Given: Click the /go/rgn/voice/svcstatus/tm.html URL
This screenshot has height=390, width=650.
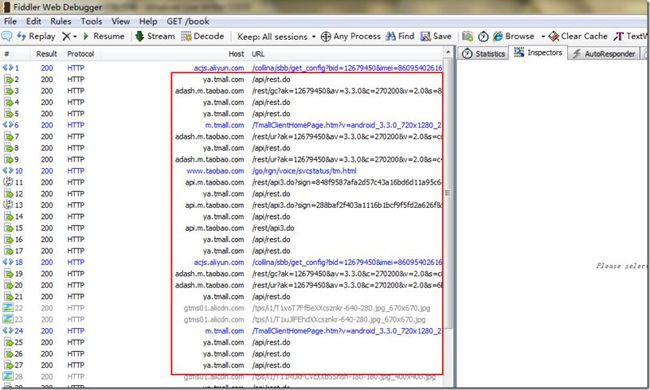Looking at the screenshot, I should point(304,171).
